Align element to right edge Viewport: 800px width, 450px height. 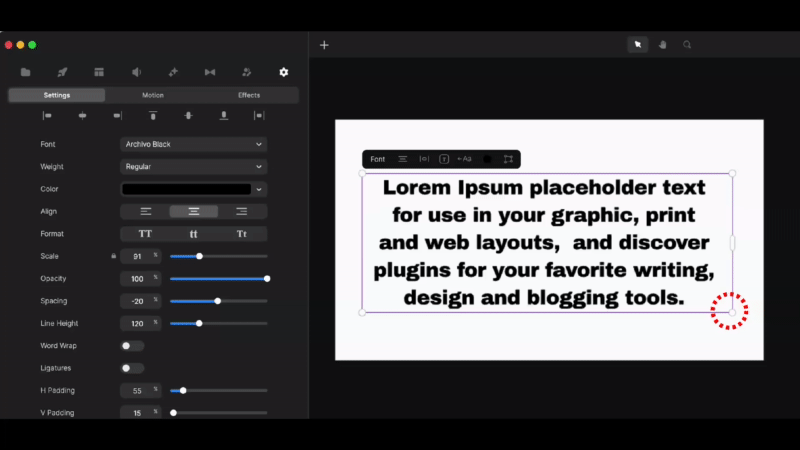(x=117, y=116)
